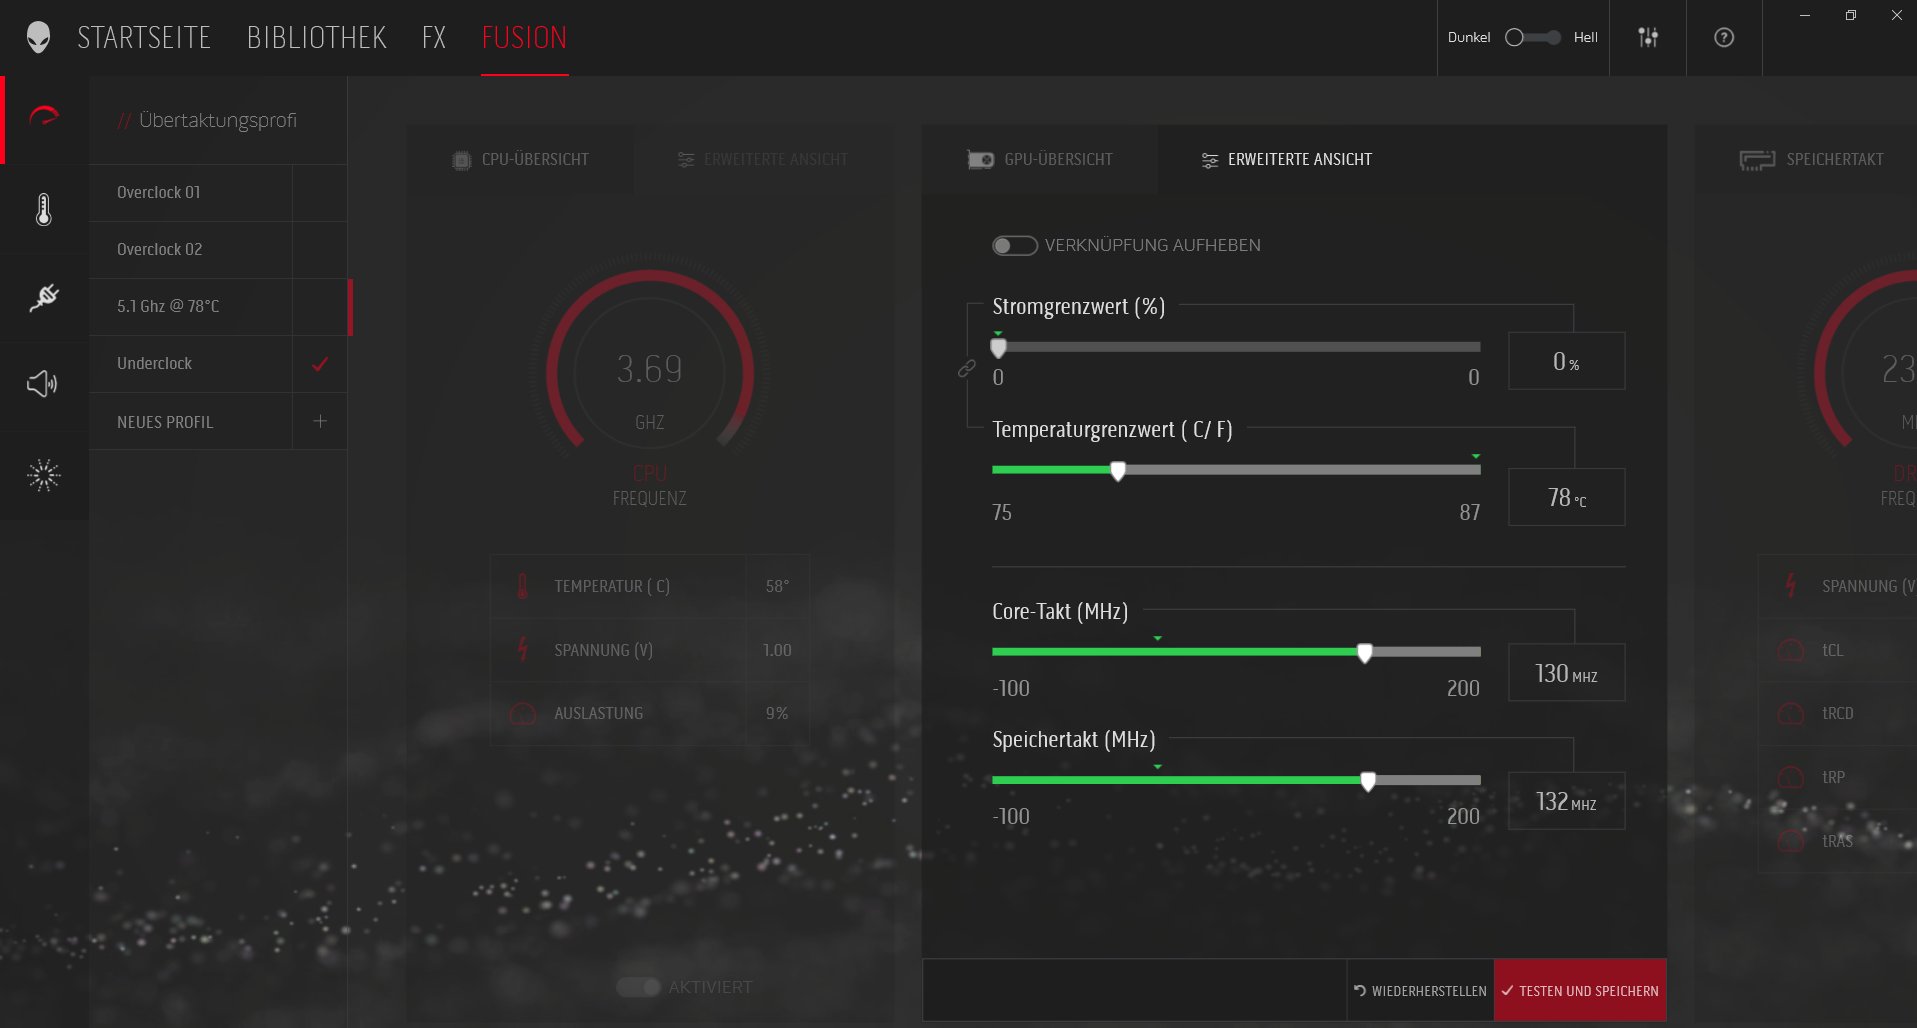
Task: Click the Temperaturgrenzwert value field
Action: pyautogui.click(x=1566, y=497)
